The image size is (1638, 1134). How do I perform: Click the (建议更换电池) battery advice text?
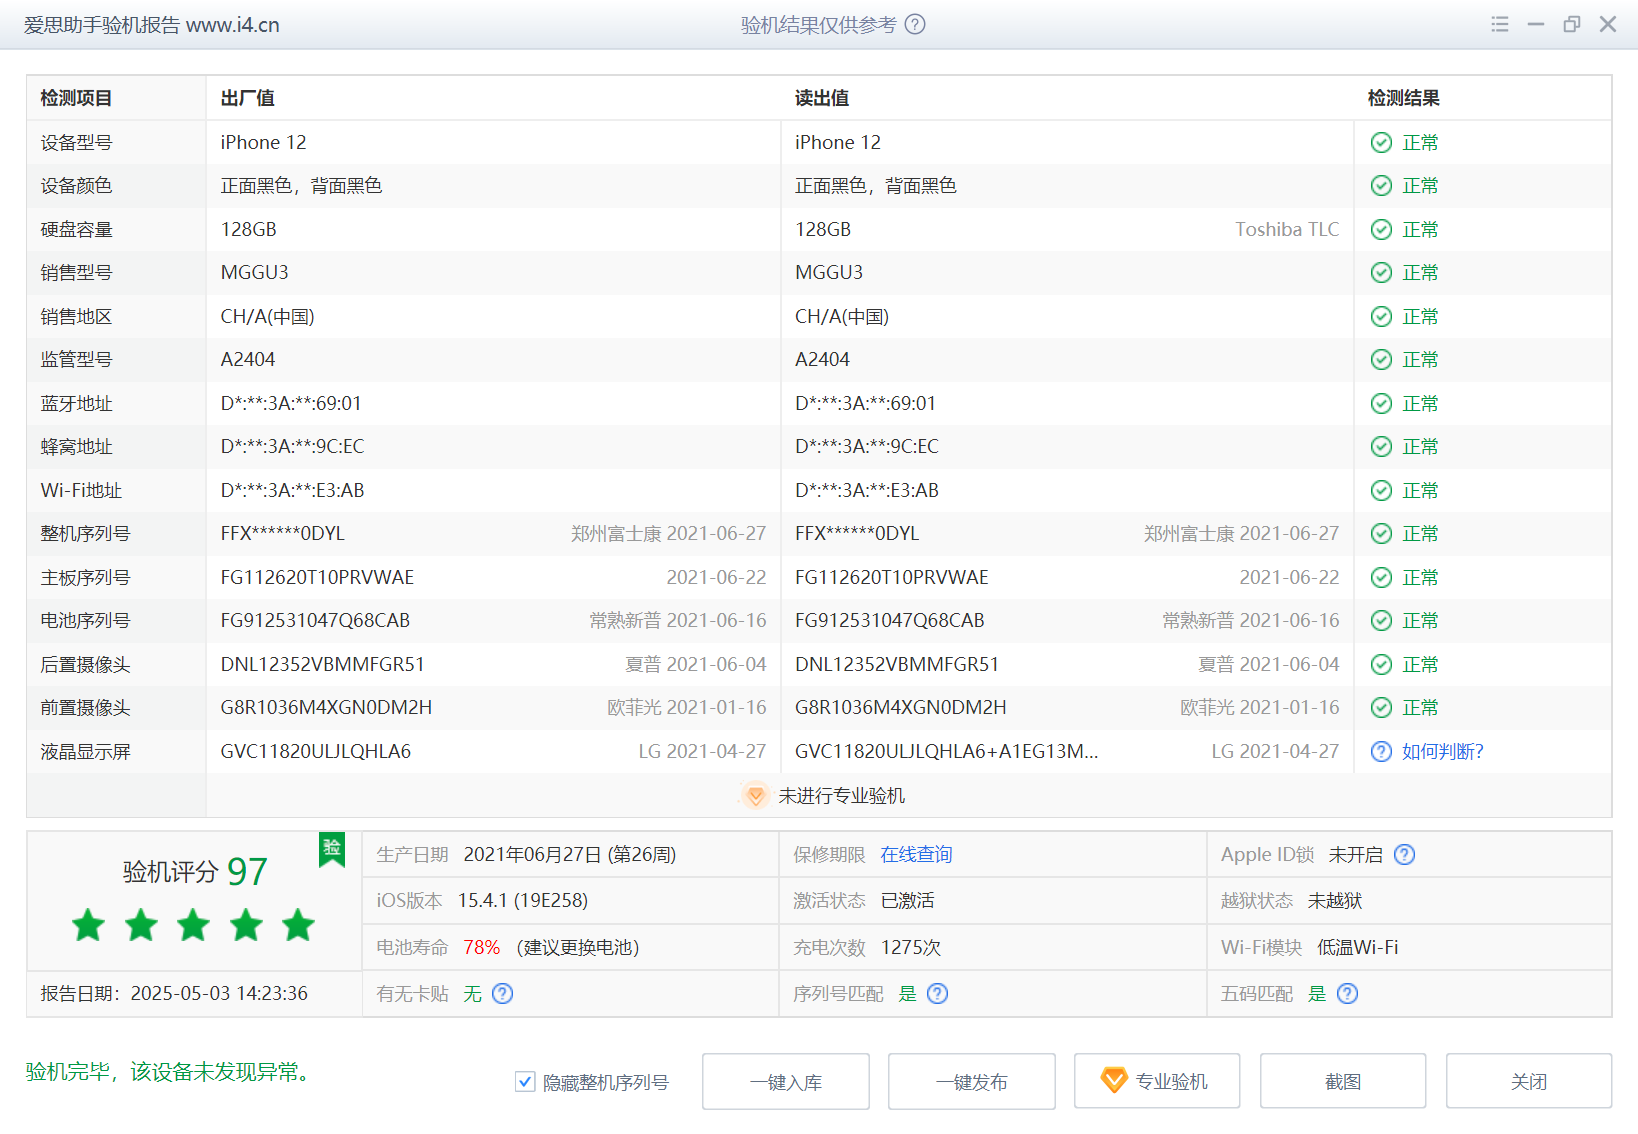click(x=578, y=948)
